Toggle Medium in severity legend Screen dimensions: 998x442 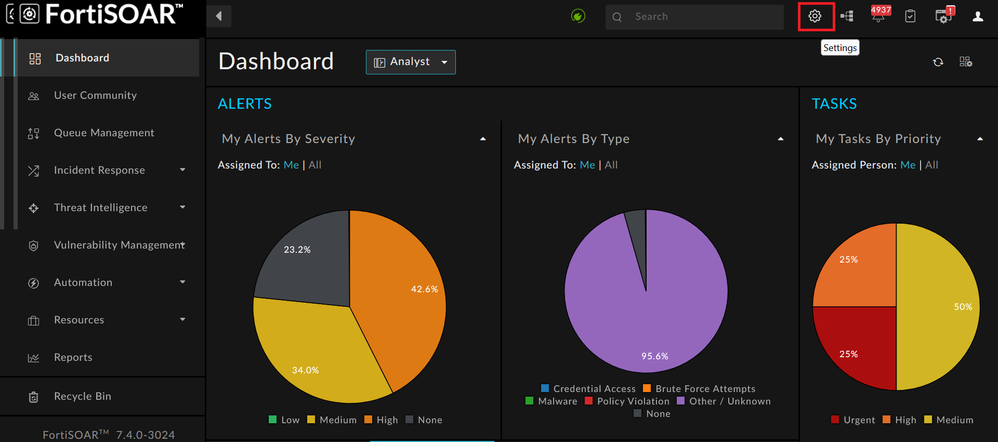point(332,420)
